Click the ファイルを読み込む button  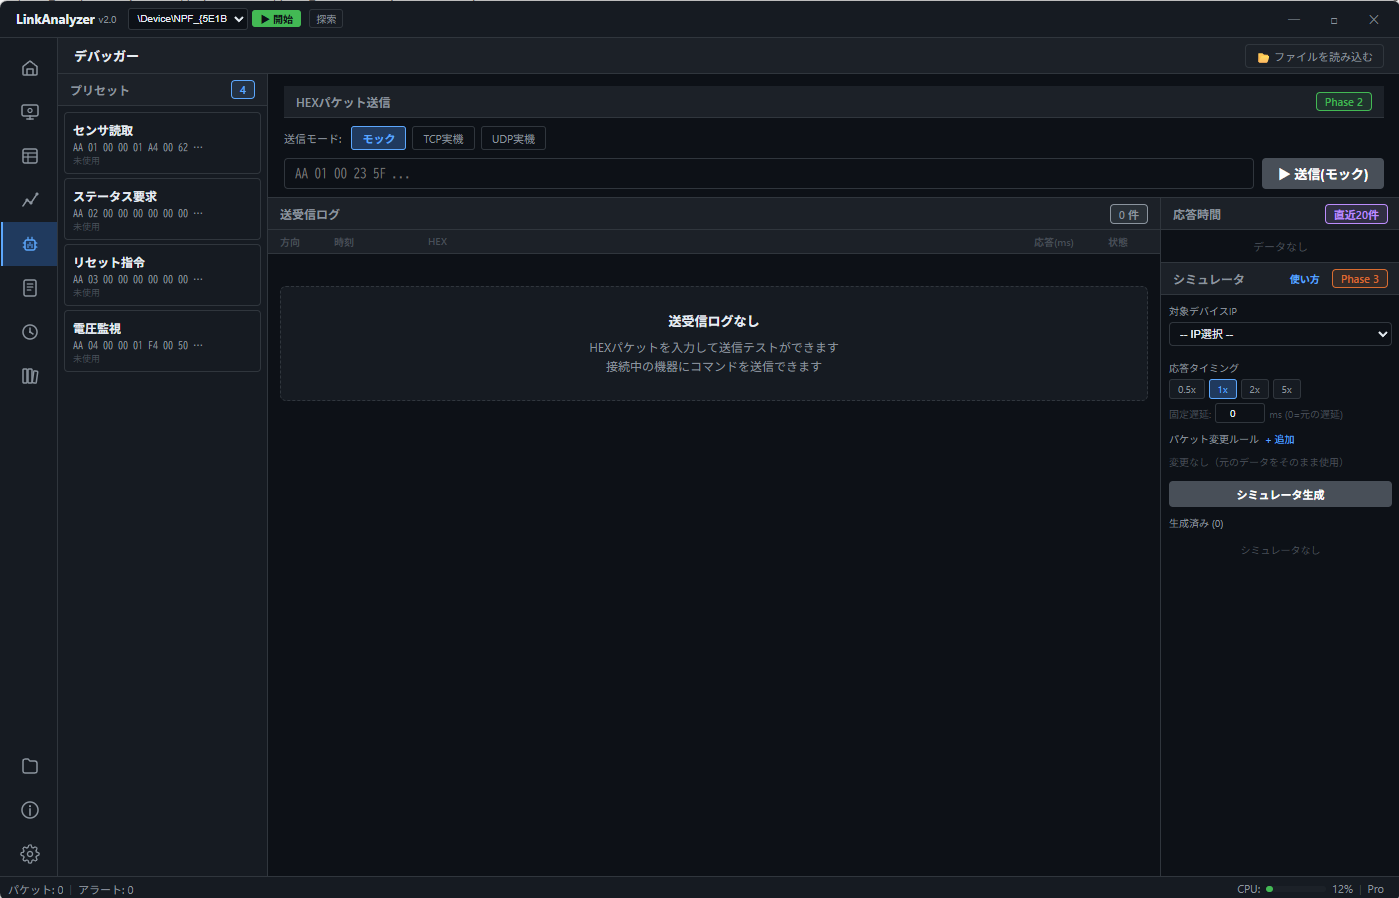click(1314, 57)
